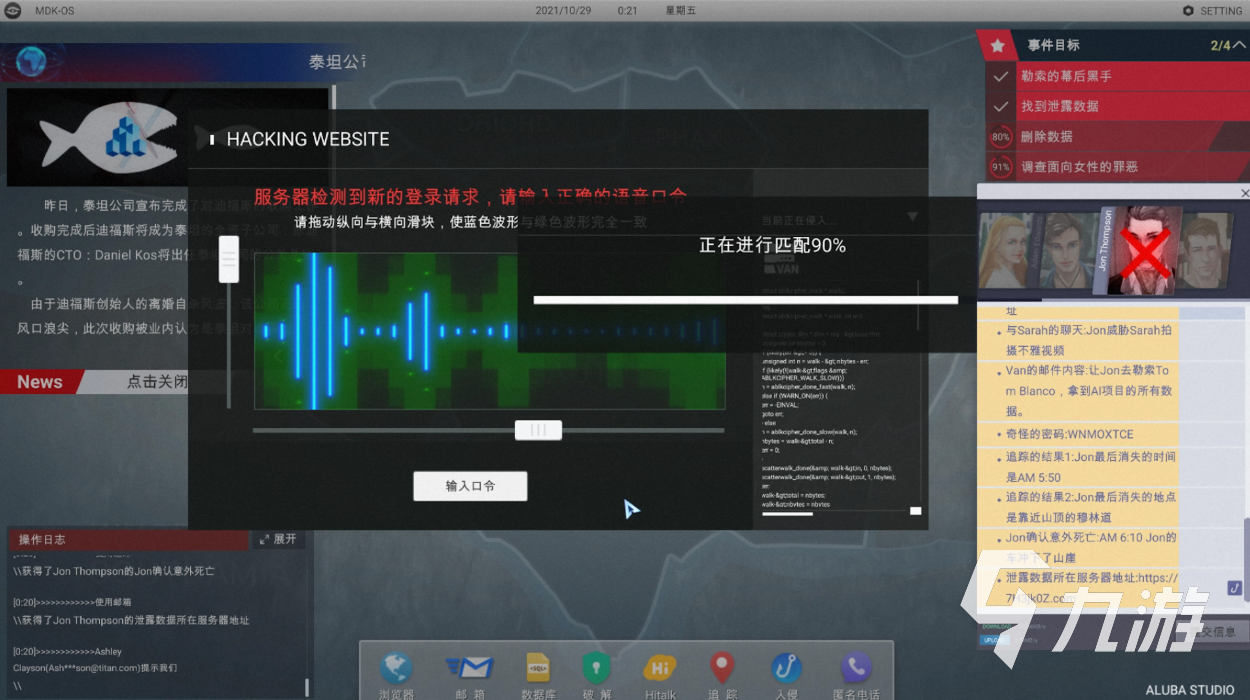Click the UPLOAD speed indicator

pyautogui.click(x=995, y=639)
